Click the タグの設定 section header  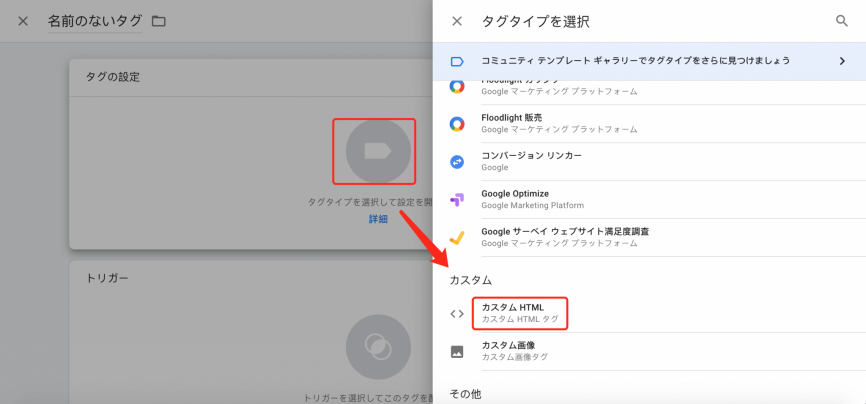[113, 77]
